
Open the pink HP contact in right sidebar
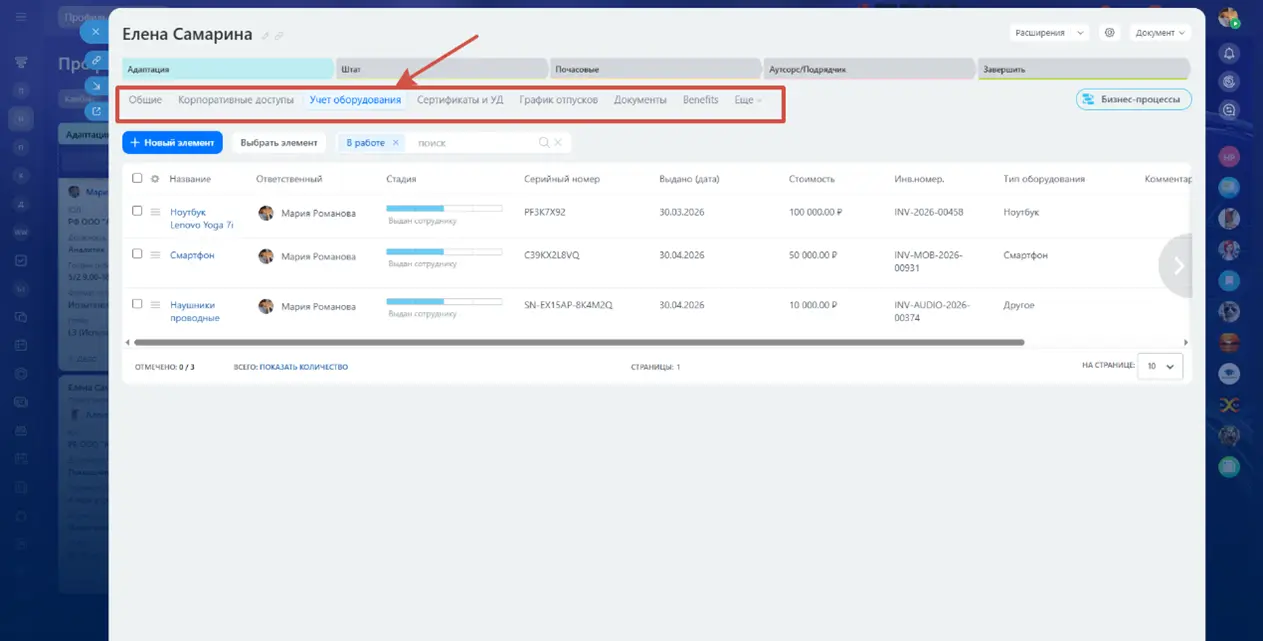1229,157
